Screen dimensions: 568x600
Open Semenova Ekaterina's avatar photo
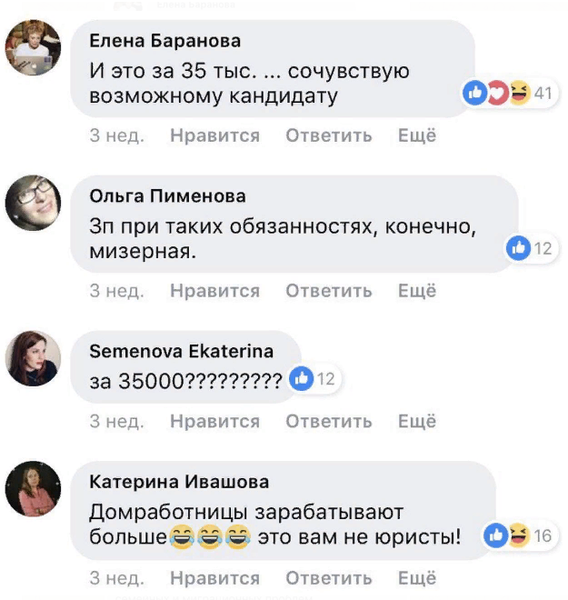point(33,358)
